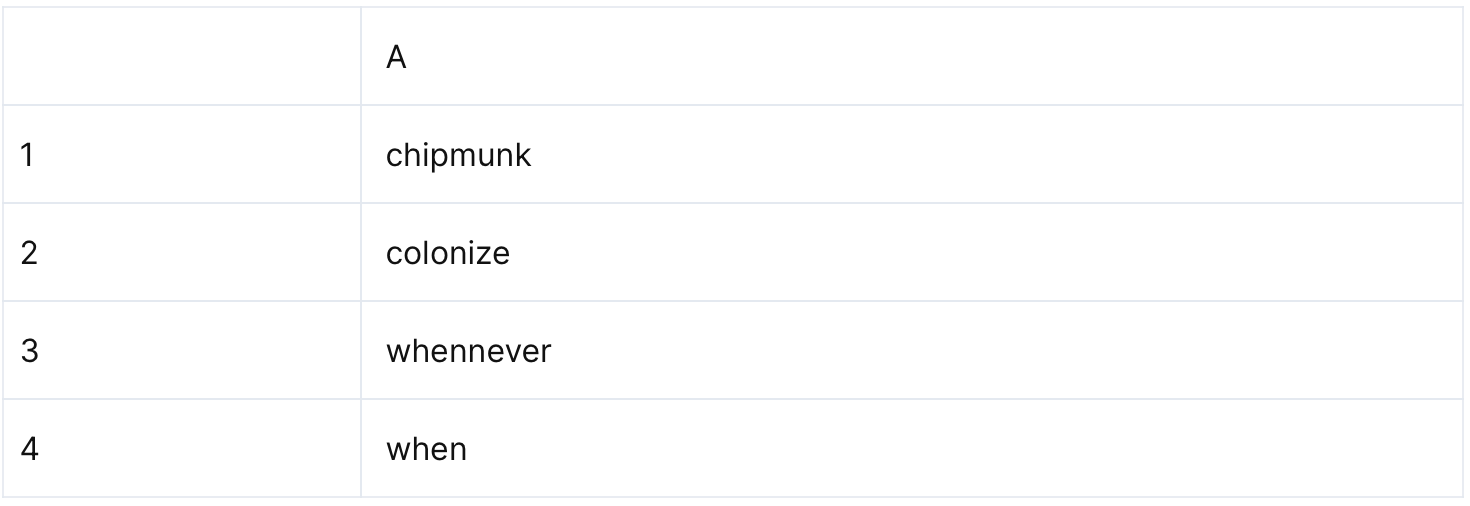Click the blank top-left corner cell
Viewport: 1470px width, 506px height.
click(x=181, y=57)
